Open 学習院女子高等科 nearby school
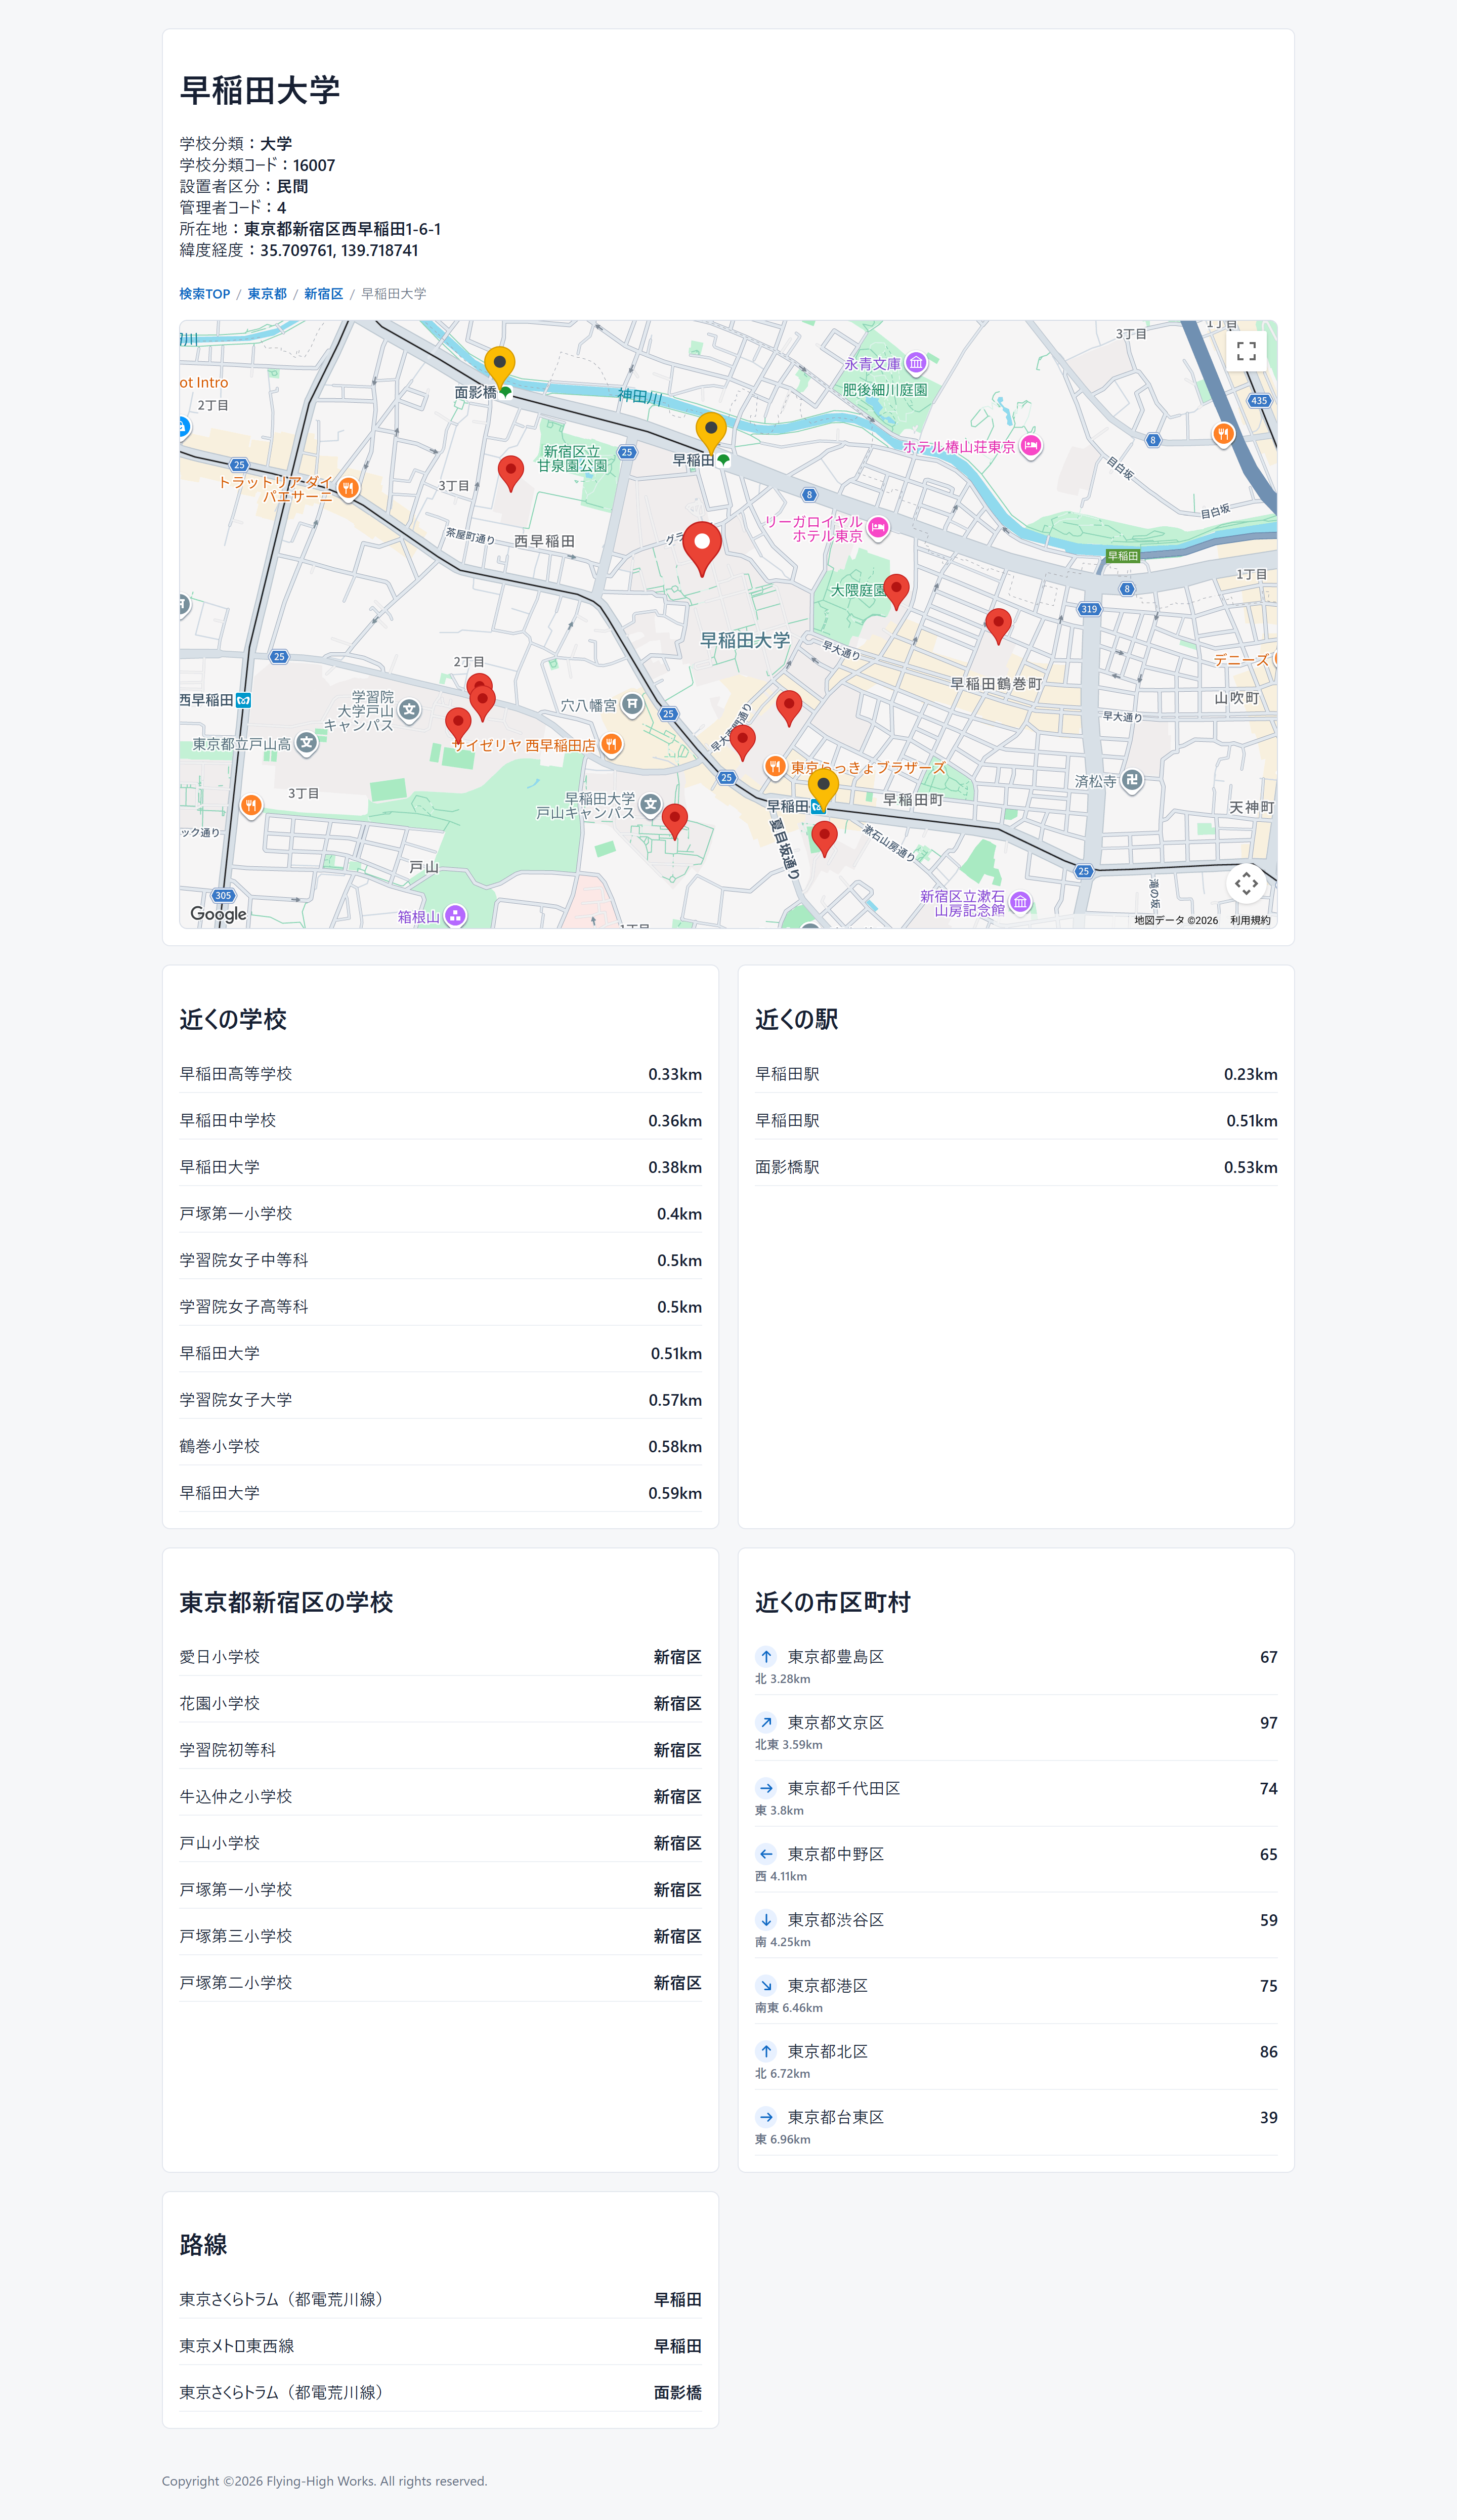 tap(441, 1307)
